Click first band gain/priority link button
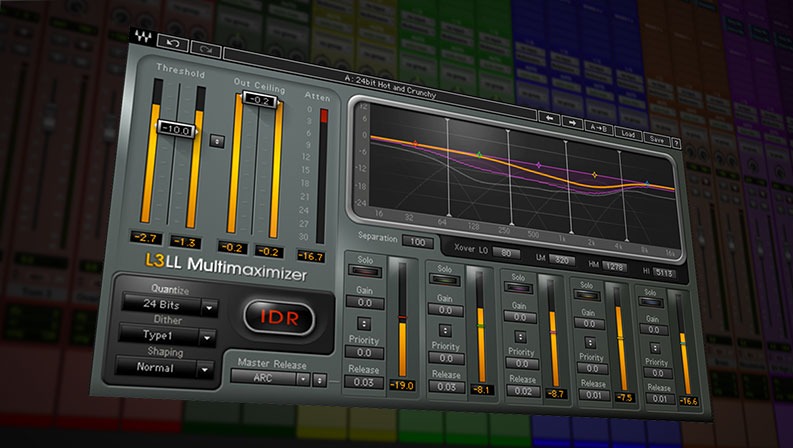 click(x=364, y=323)
